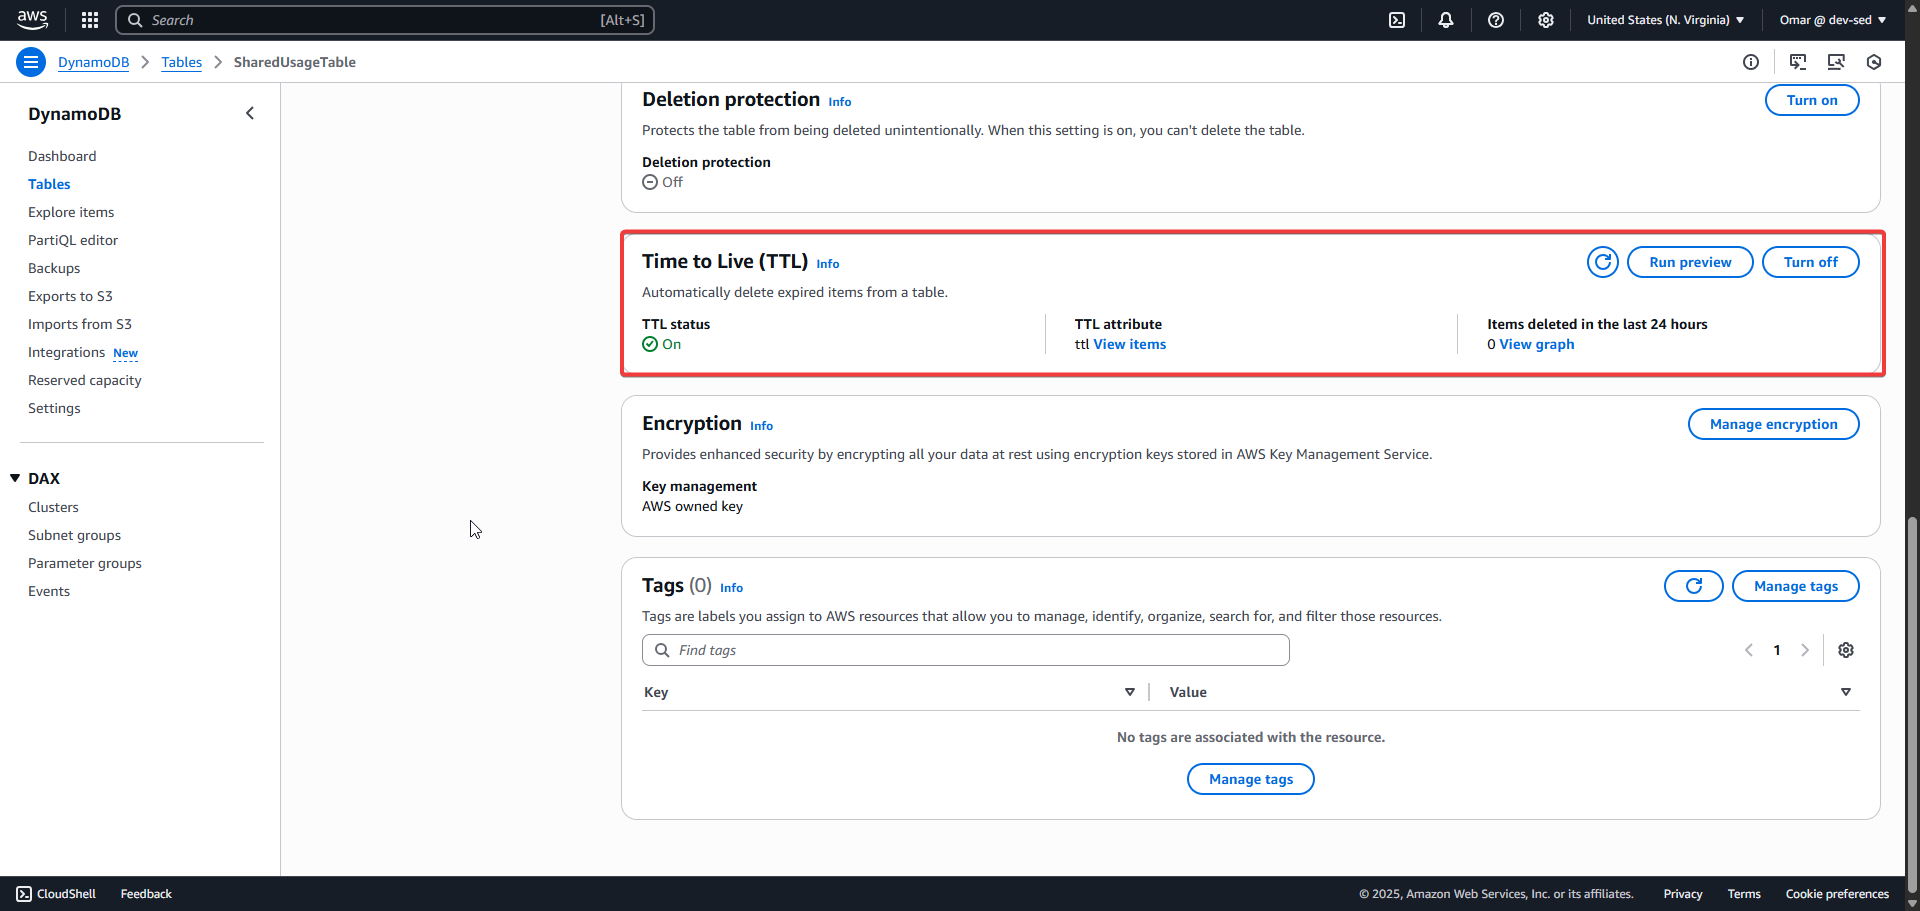This screenshot has height=911, width=1920.
Task: Click the Find tags input field
Action: coord(965,650)
